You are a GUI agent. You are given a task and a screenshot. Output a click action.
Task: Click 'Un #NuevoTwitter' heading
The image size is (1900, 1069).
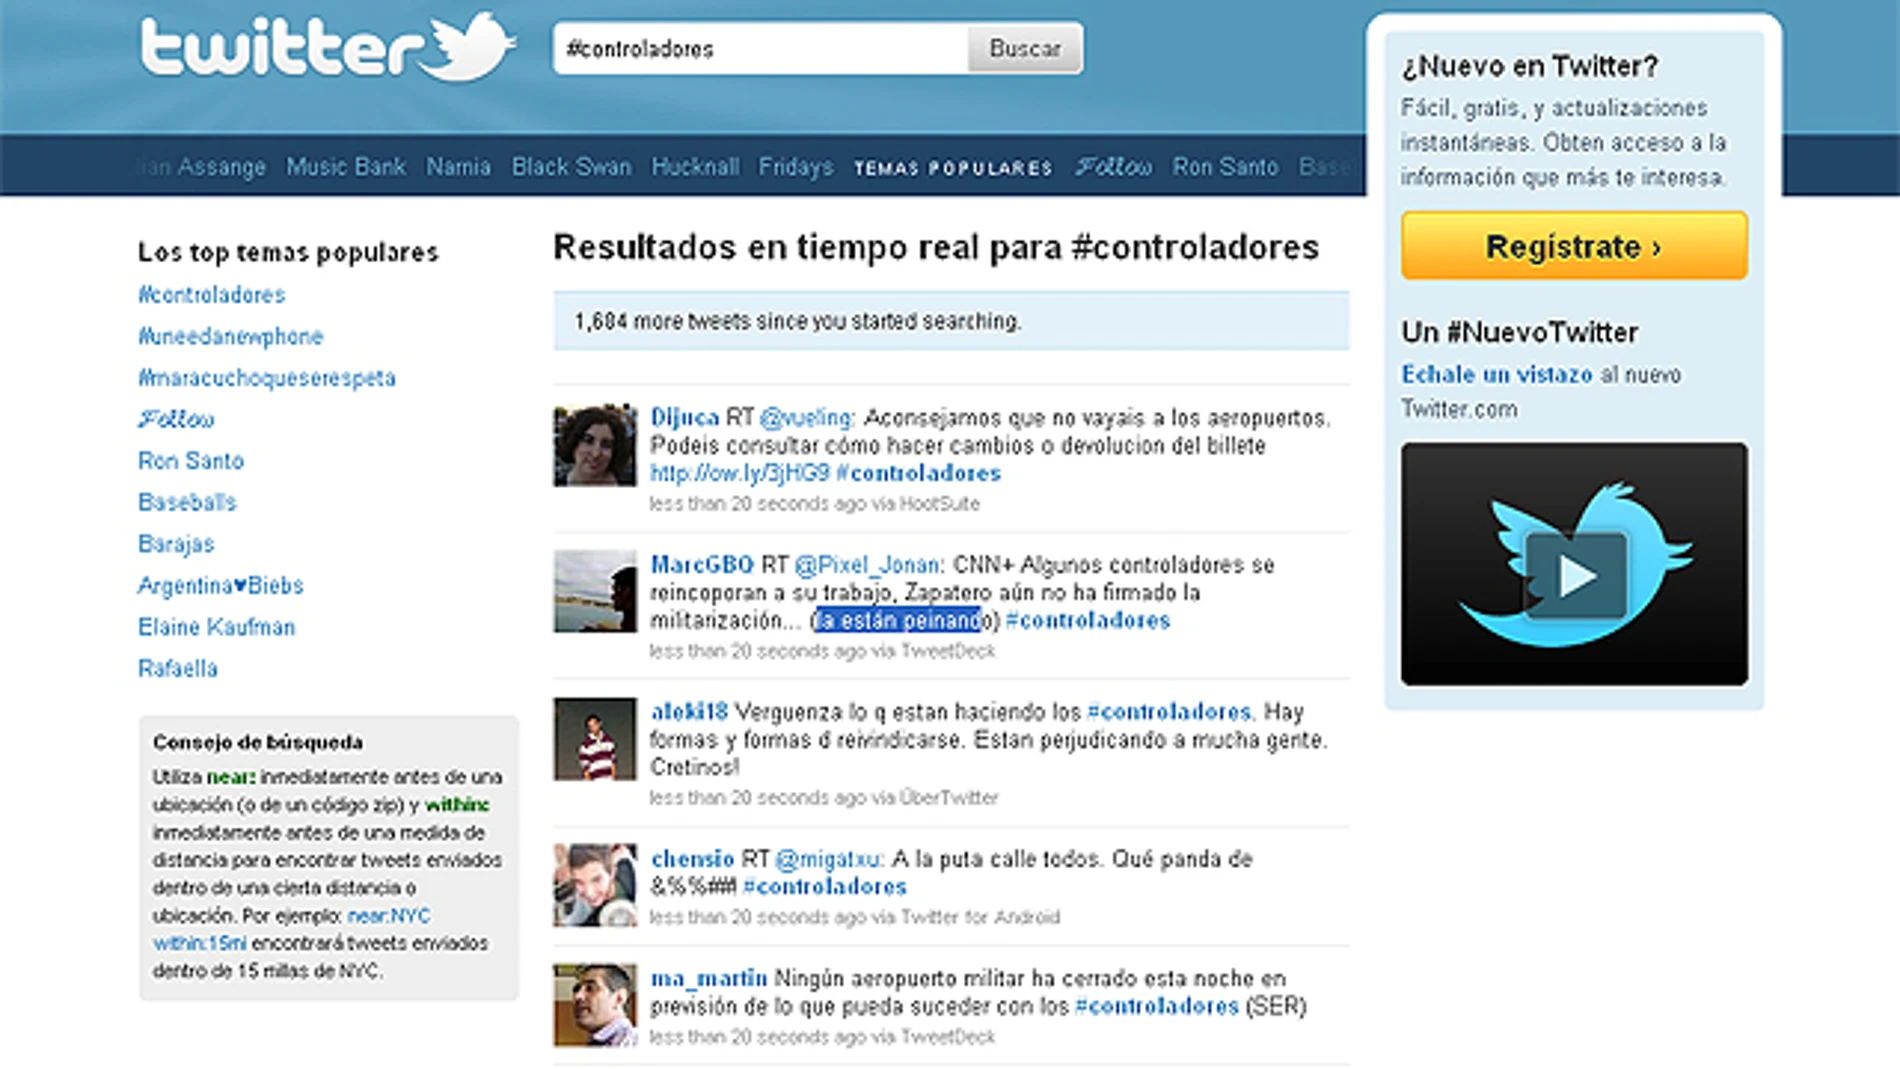1519,332
